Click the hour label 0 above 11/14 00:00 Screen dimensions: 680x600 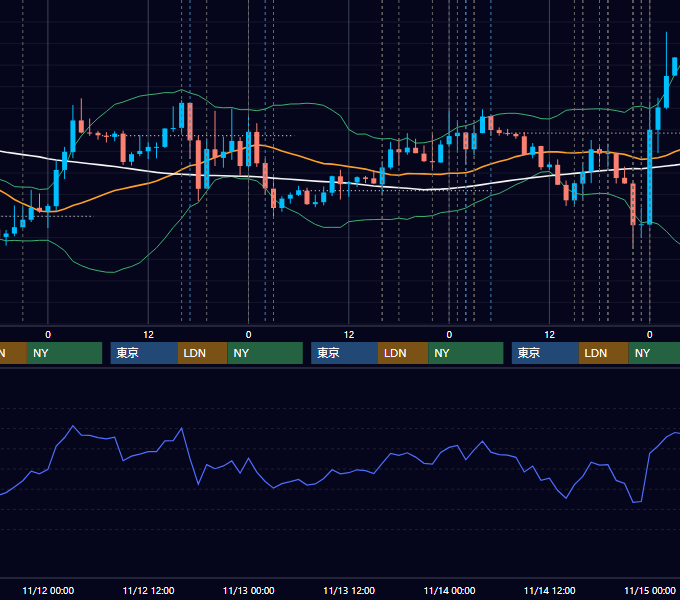coord(449,335)
